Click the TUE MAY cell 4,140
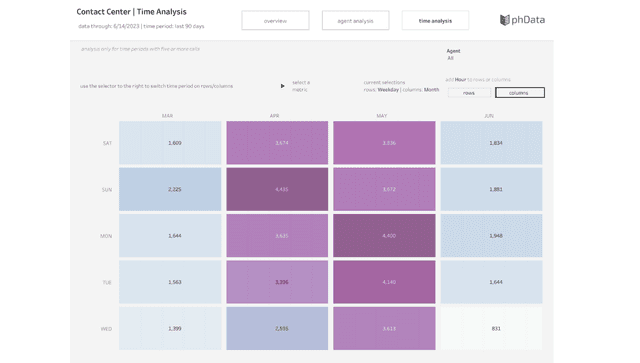Screen dimensions: 640x363 click(x=384, y=282)
